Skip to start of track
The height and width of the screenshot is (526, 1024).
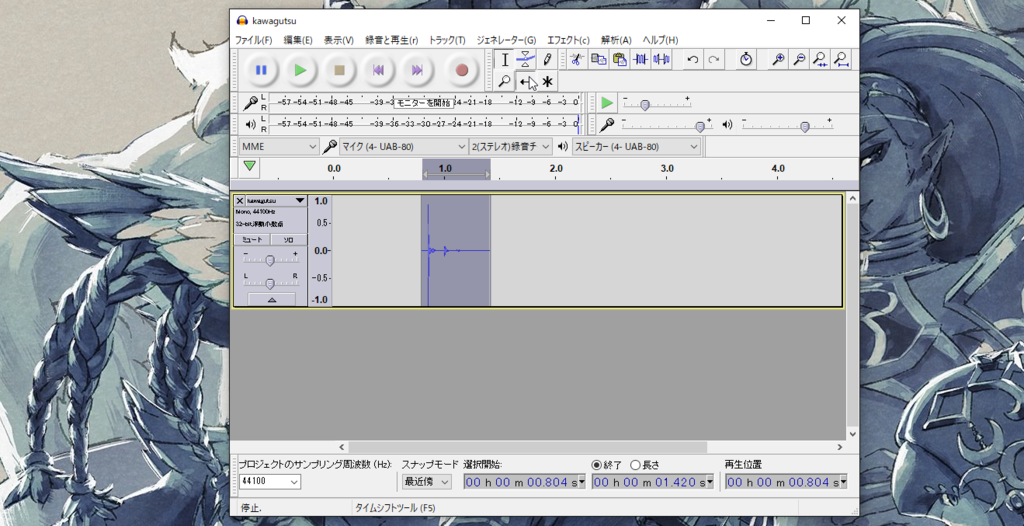tap(378, 70)
